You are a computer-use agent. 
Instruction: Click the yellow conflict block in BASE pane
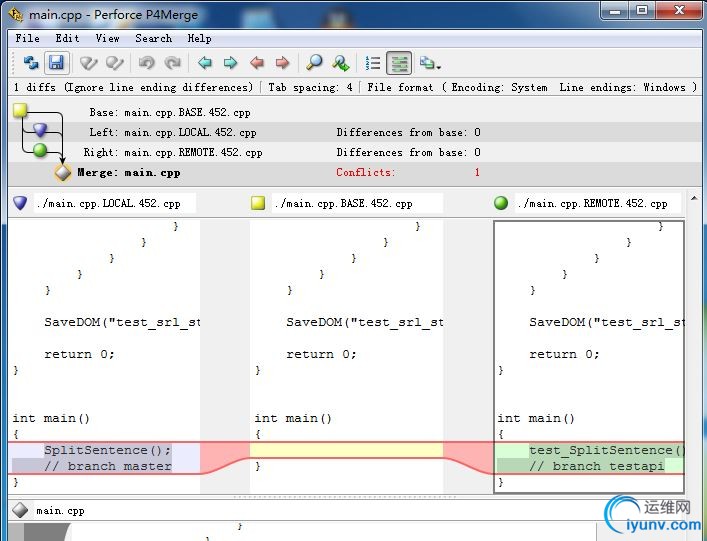pos(346,450)
